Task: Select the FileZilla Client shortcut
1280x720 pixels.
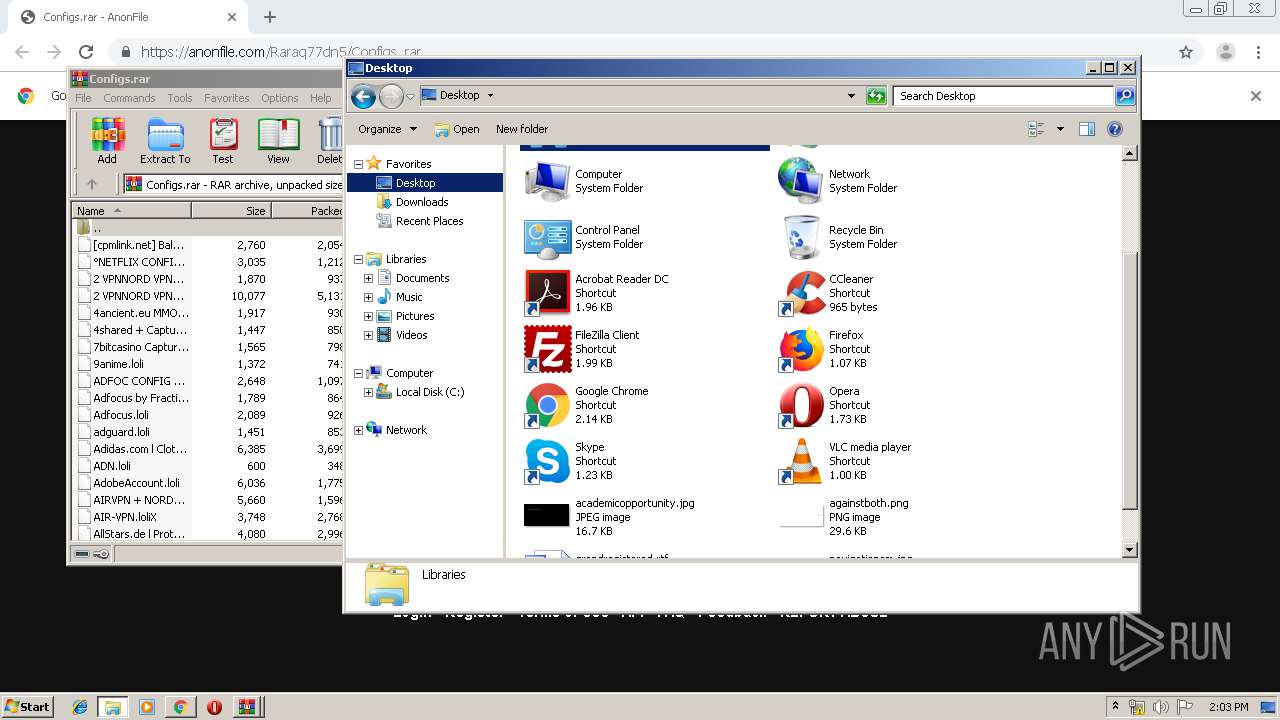Action: (548, 349)
